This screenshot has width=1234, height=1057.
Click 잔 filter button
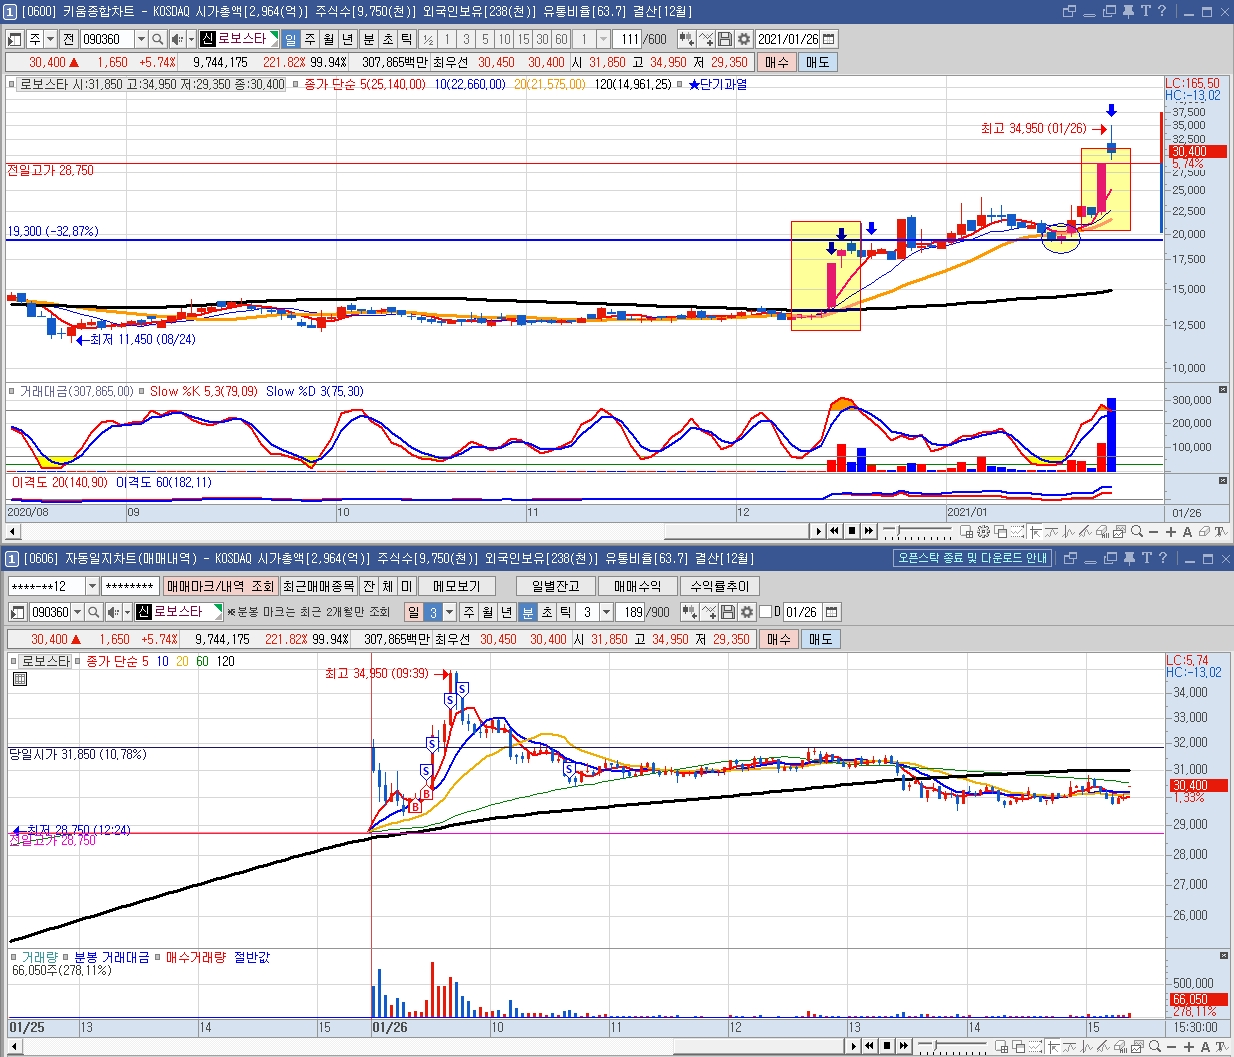[369, 586]
